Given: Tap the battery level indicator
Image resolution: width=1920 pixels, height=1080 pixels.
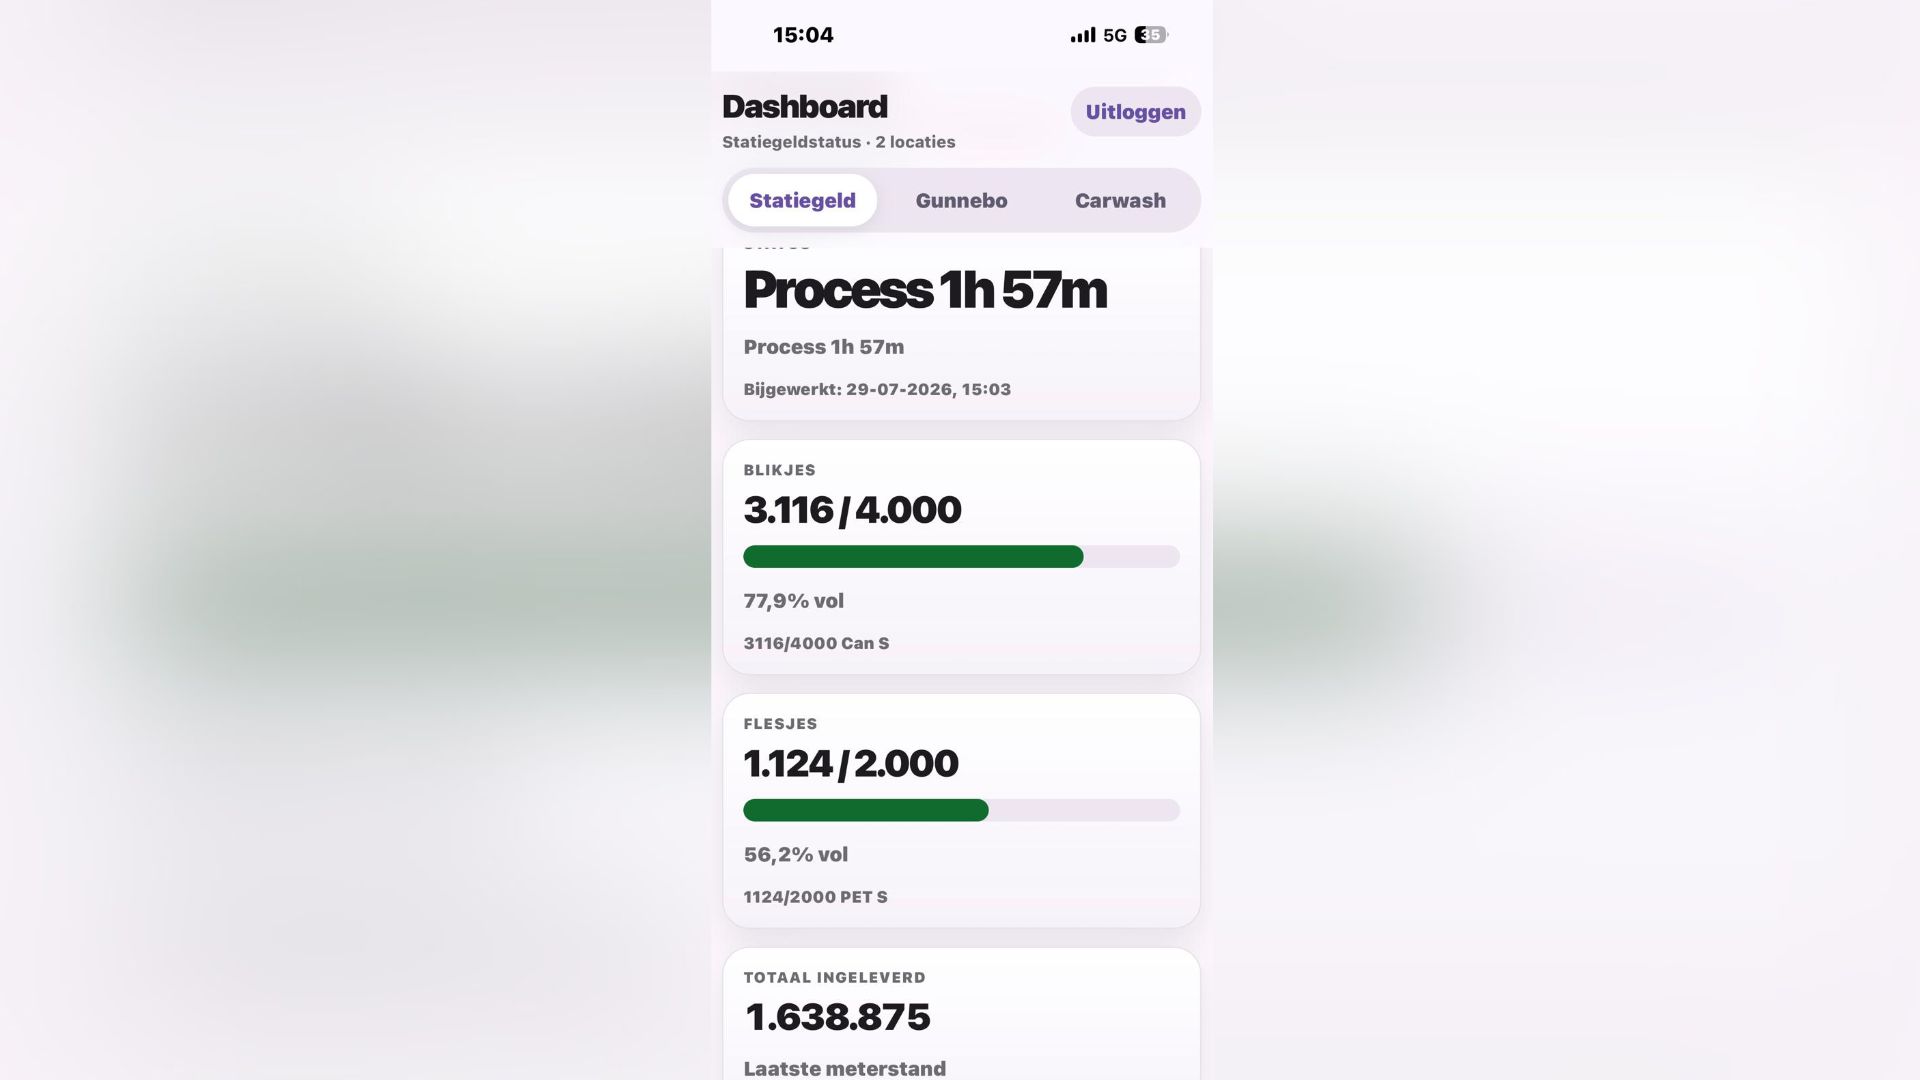Looking at the screenshot, I should click(x=1151, y=35).
